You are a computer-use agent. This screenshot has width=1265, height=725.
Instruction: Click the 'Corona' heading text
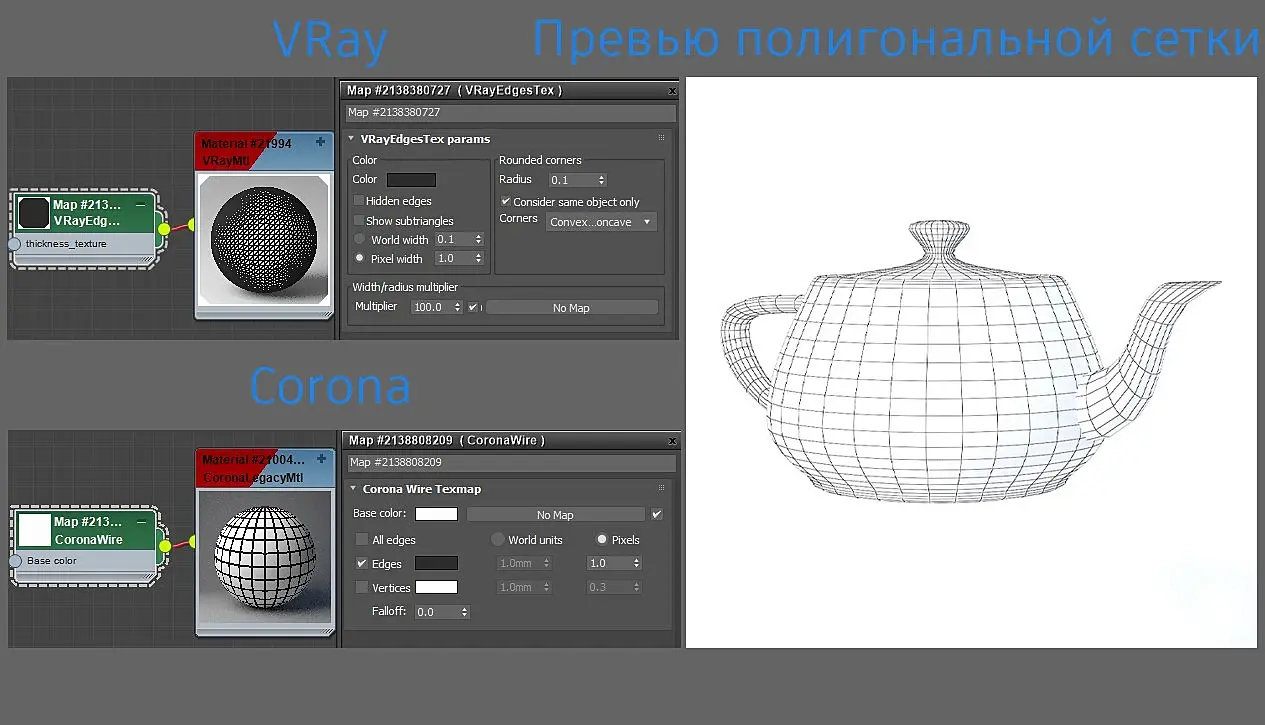point(330,386)
